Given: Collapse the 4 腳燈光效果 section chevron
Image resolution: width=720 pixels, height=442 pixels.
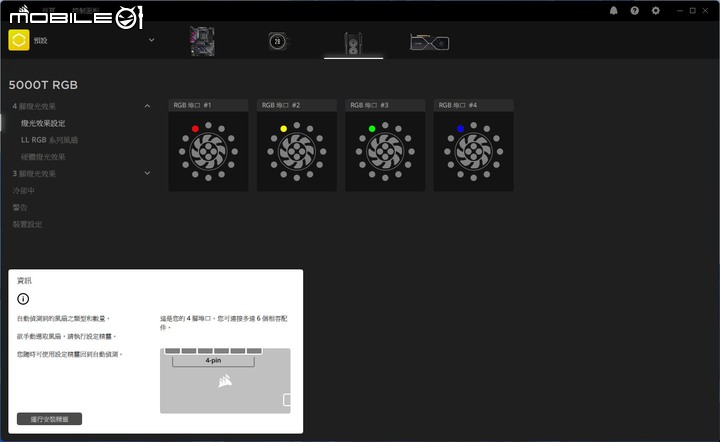Looking at the screenshot, I should (147, 106).
